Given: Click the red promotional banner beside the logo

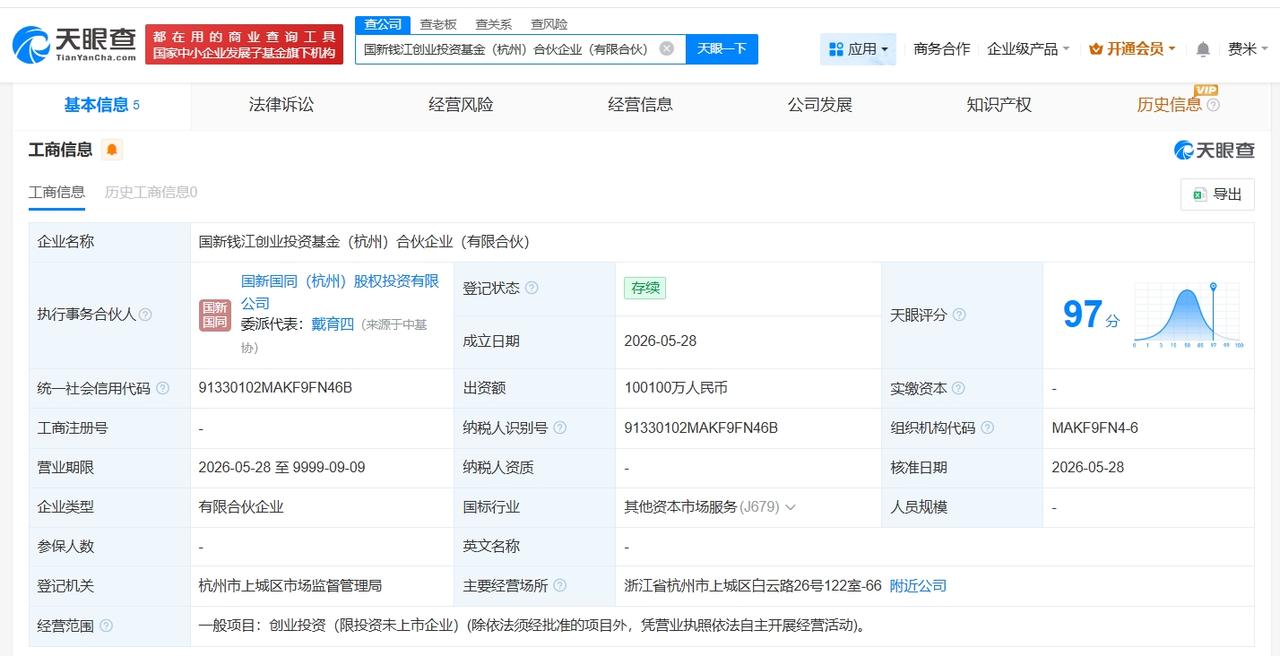Looking at the screenshot, I should coord(244,45).
